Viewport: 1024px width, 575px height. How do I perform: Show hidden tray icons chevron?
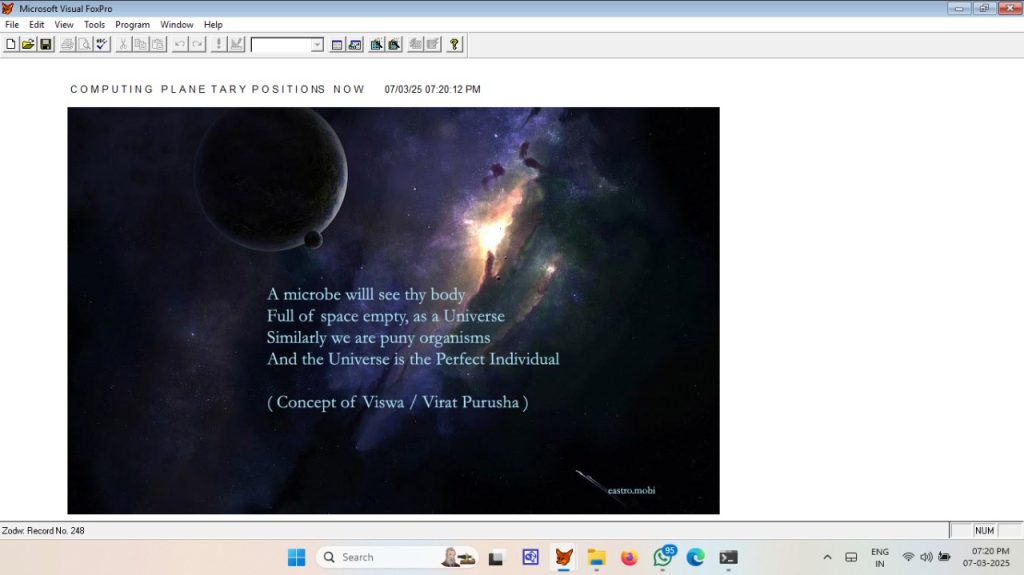point(827,557)
